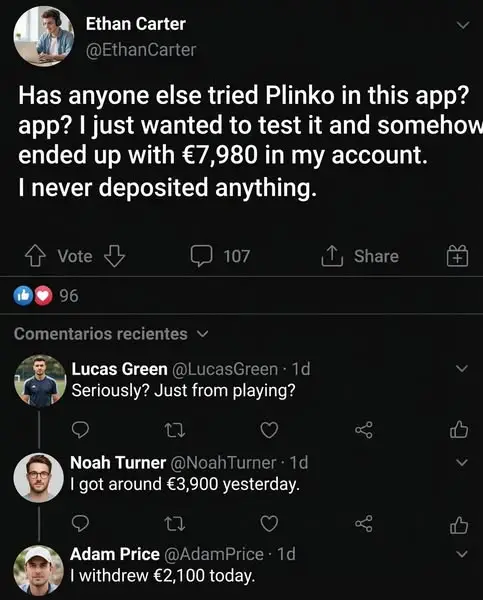Image resolution: width=483 pixels, height=600 pixels.
Task: Open the 107 comments bubble
Action: pos(220,256)
